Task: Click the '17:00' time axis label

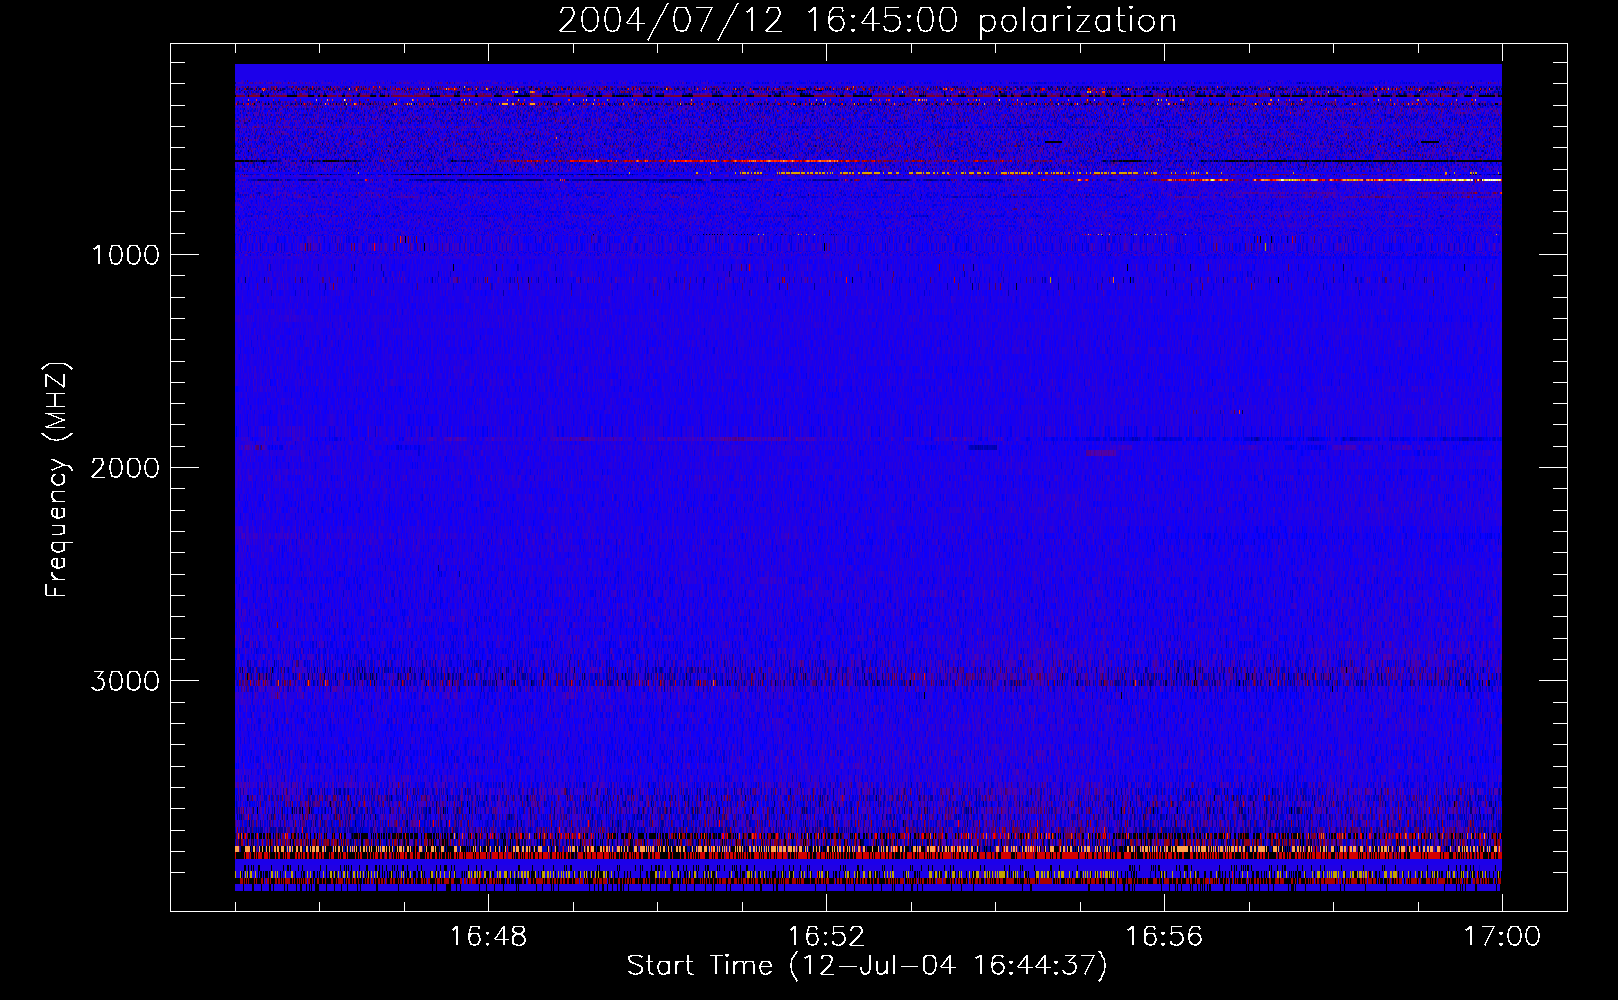Action: (x=1502, y=937)
